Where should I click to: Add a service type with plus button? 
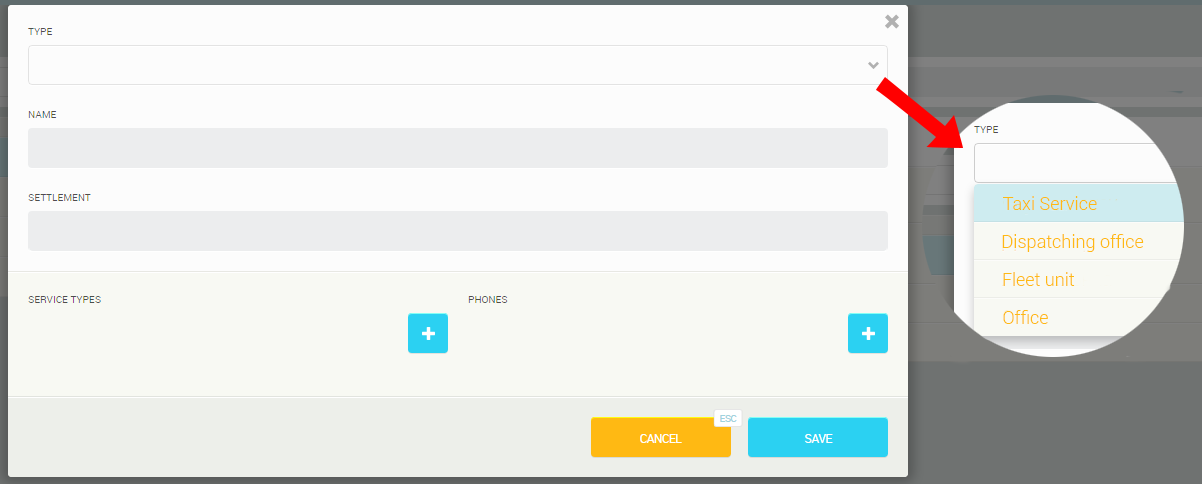[427, 333]
